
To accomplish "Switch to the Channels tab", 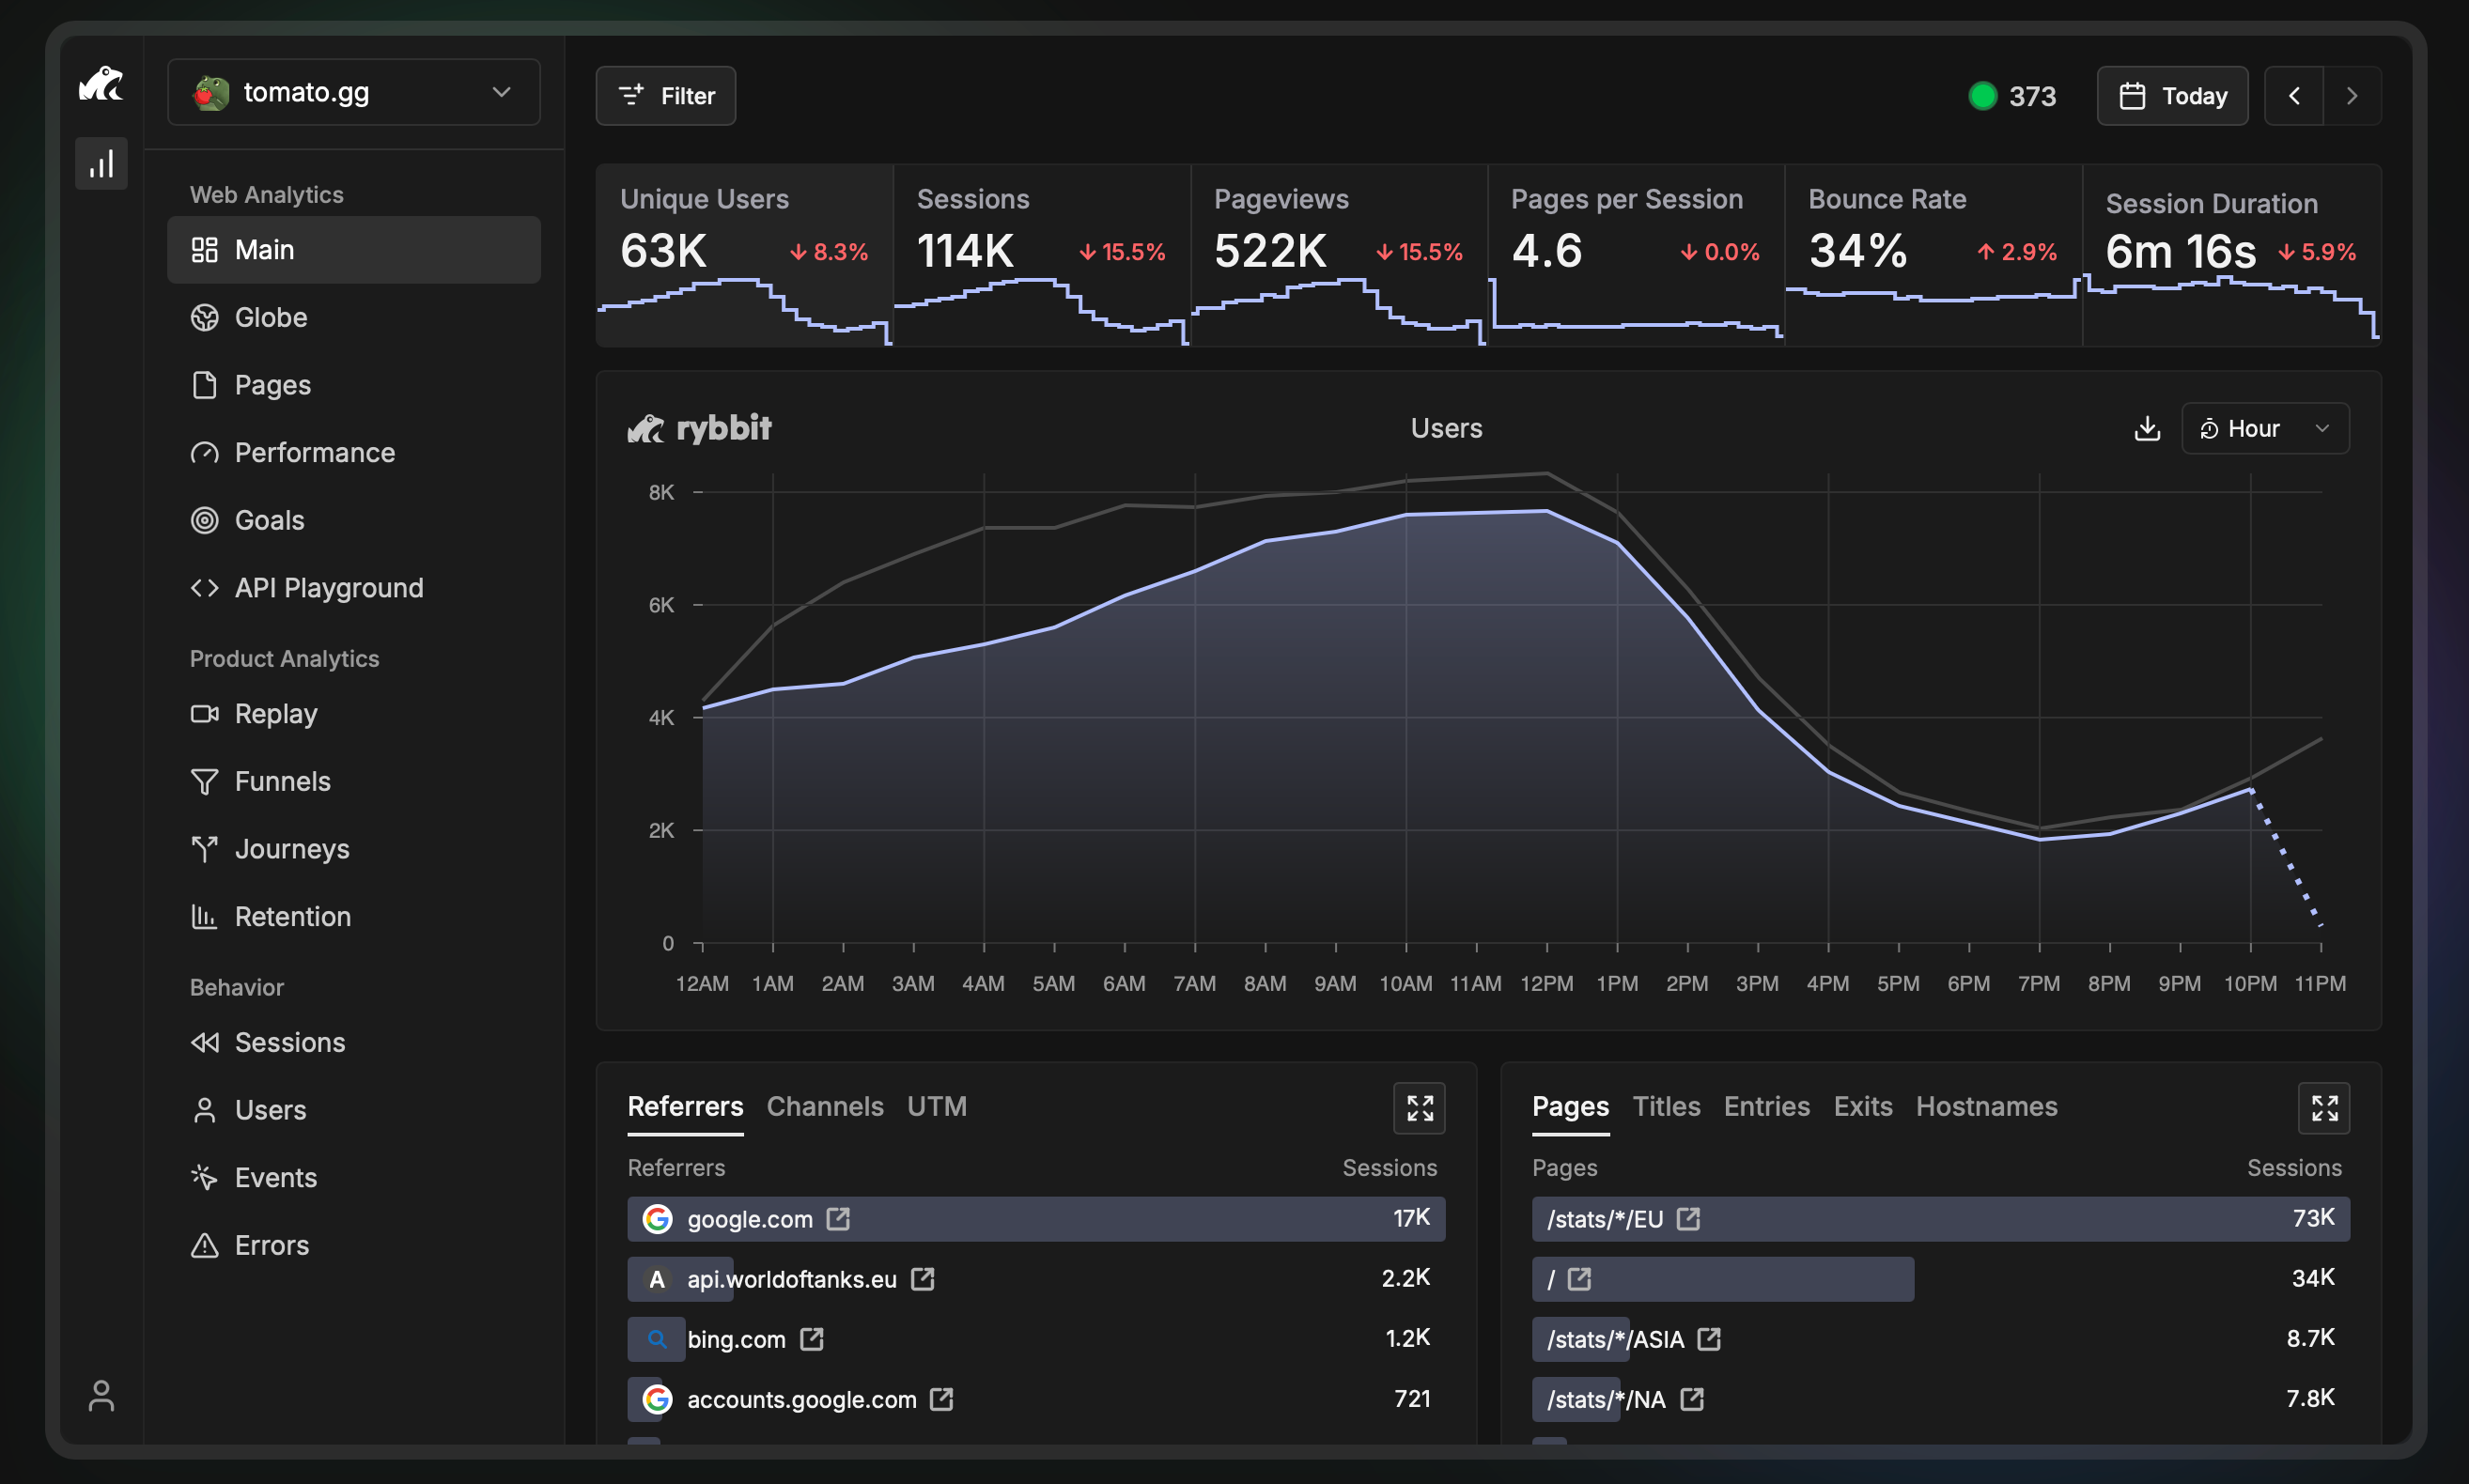I will 824,1106.
